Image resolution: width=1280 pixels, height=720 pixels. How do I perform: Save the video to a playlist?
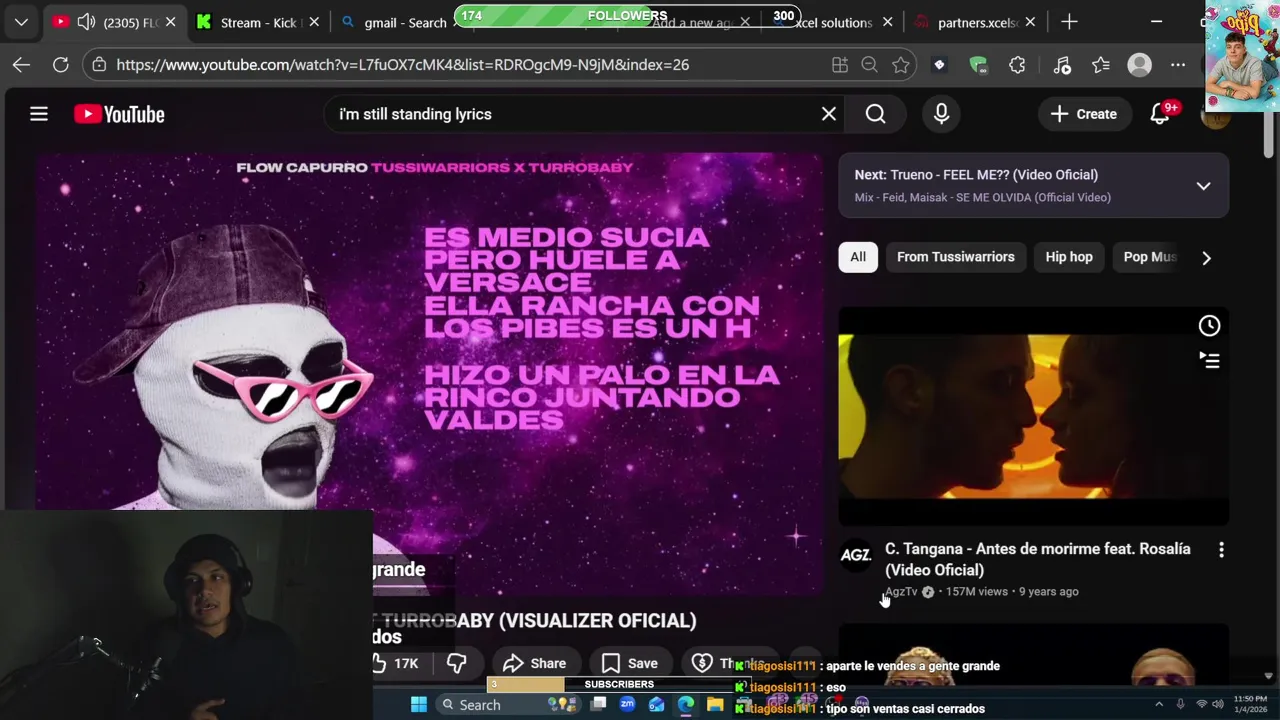[629, 663]
